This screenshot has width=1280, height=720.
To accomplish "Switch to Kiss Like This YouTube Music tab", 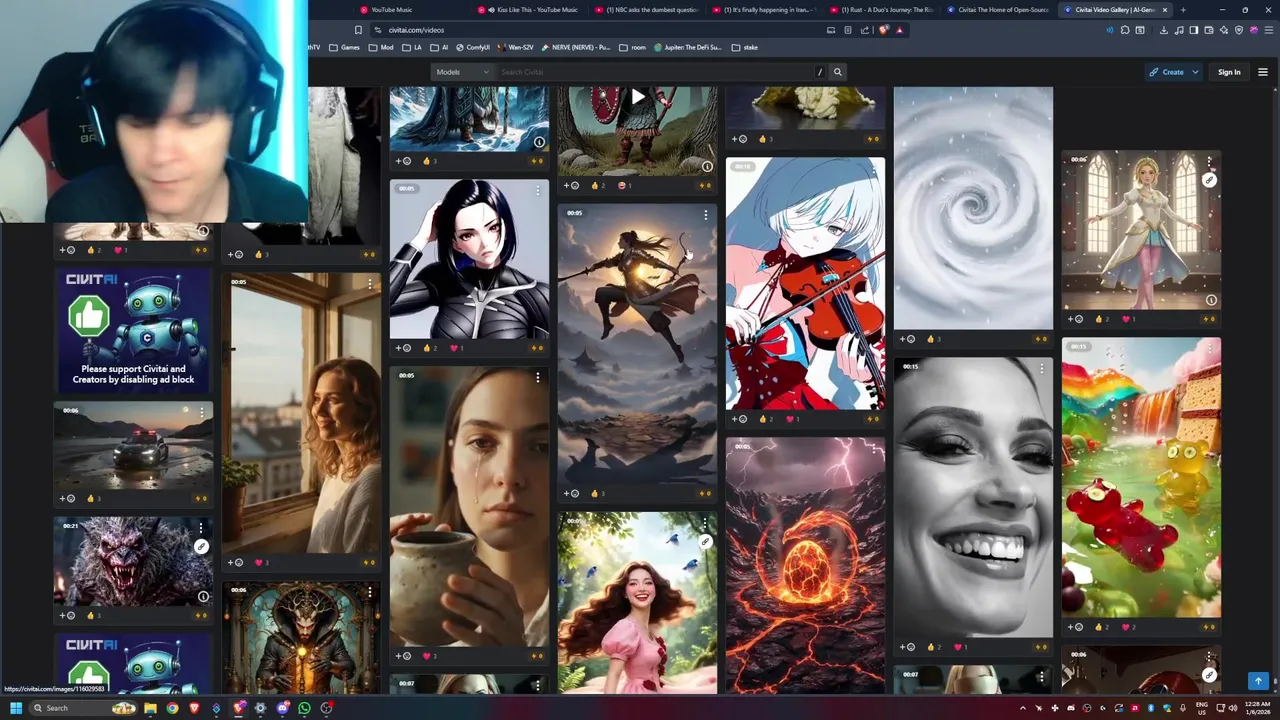I will (530, 10).
